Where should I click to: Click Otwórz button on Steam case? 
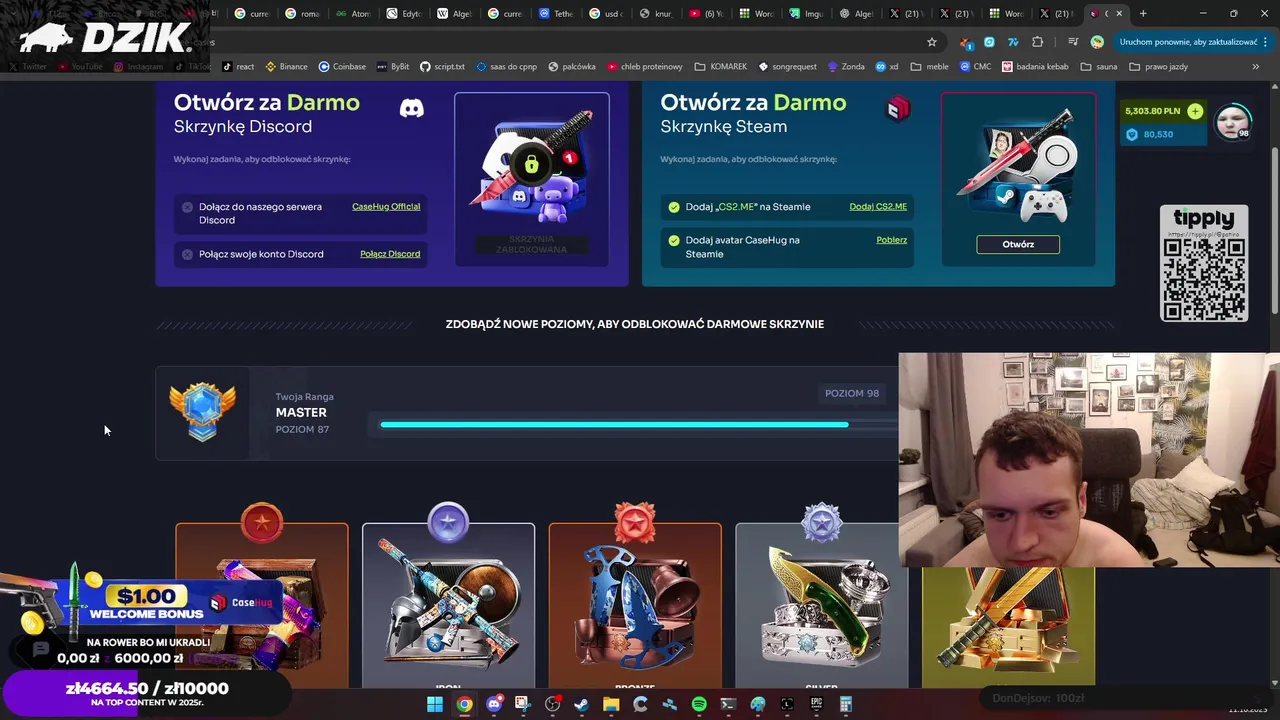pos(1018,244)
